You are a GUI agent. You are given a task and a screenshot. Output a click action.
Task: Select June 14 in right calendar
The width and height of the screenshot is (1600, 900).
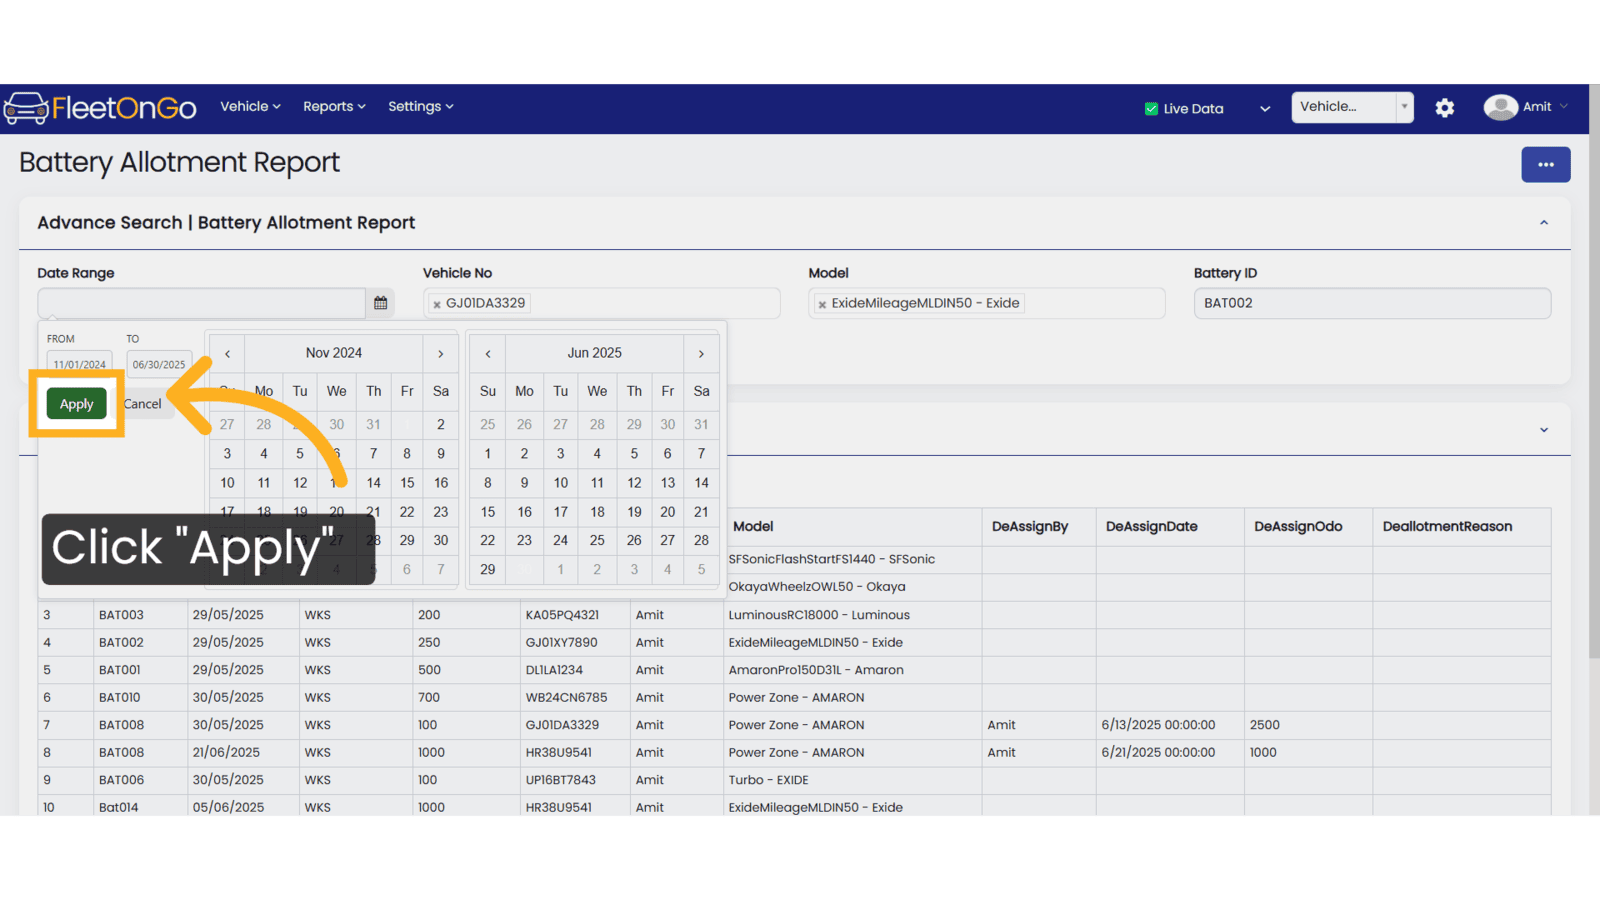point(701,483)
